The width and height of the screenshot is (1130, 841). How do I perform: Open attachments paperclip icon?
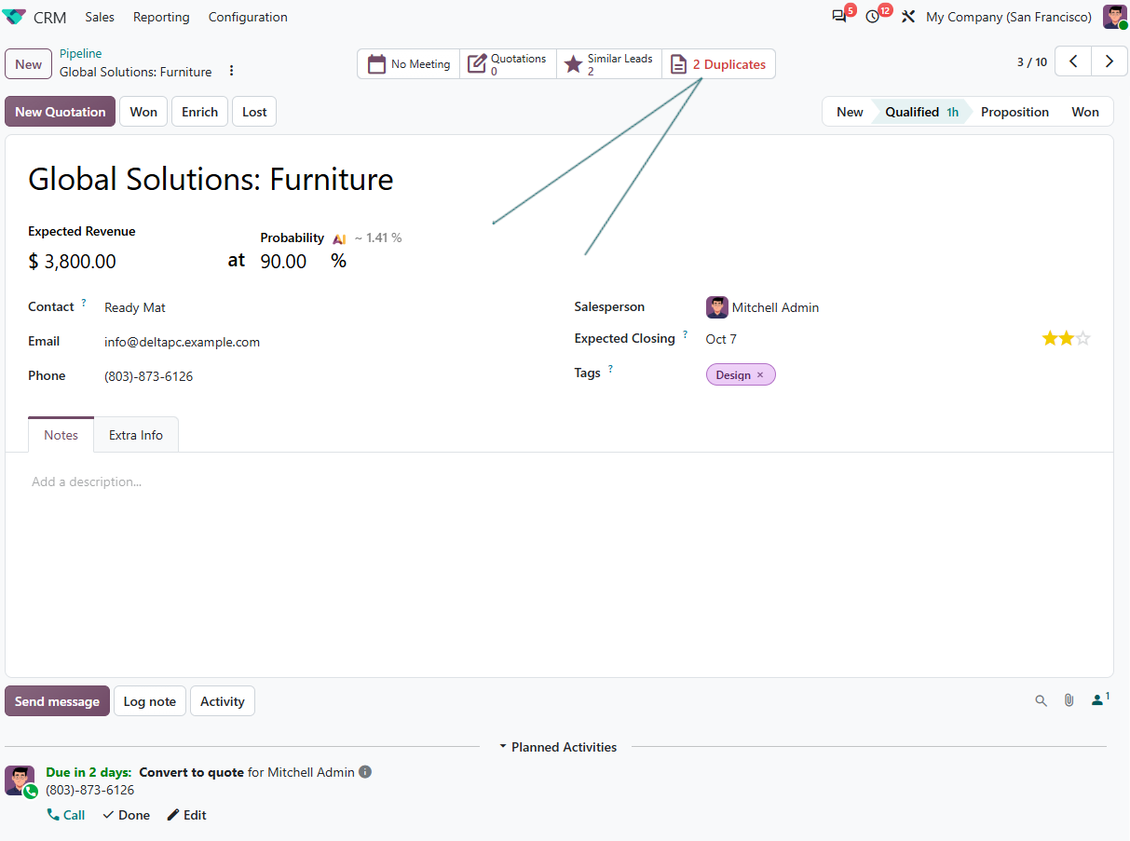1069,700
